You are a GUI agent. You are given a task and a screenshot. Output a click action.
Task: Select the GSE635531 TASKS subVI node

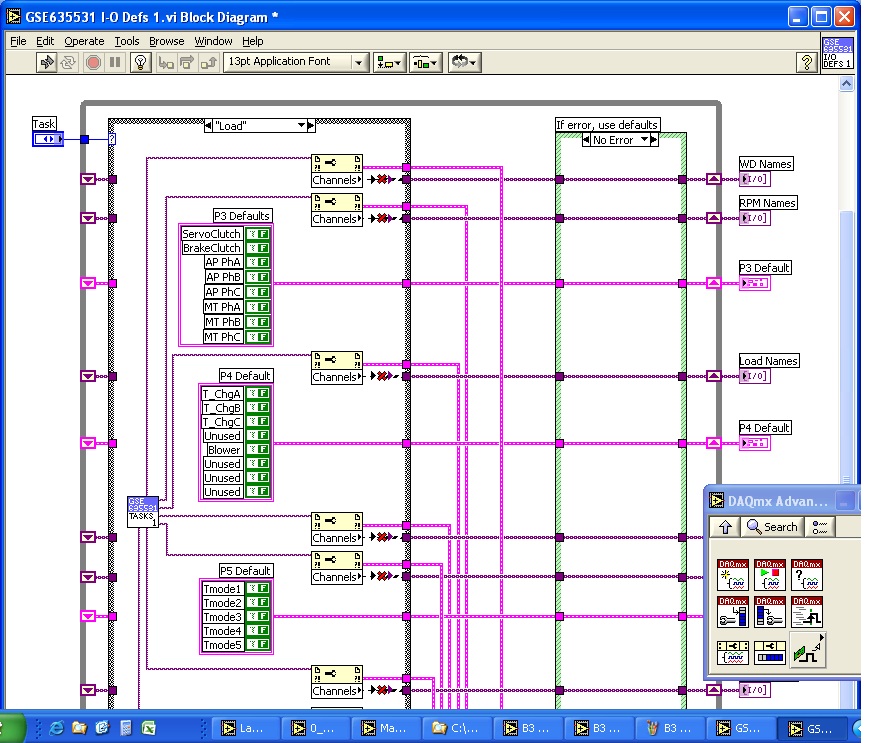click(143, 512)
